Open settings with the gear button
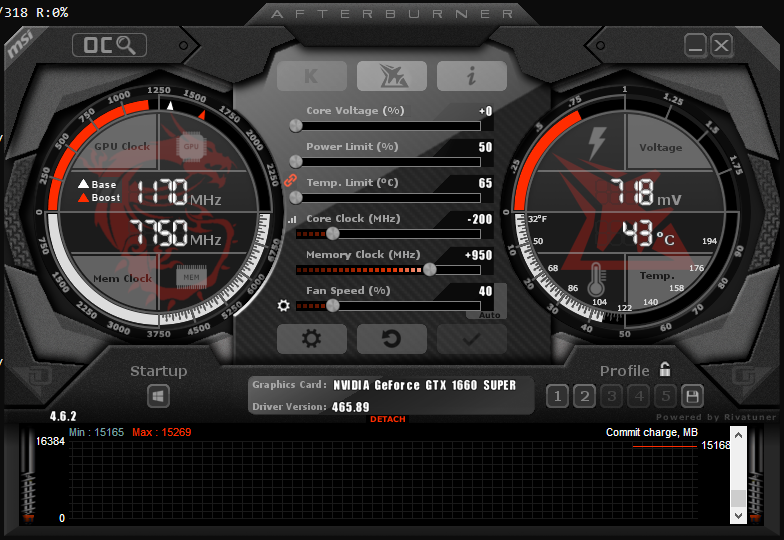784x540 pixels. pos(312,339)
